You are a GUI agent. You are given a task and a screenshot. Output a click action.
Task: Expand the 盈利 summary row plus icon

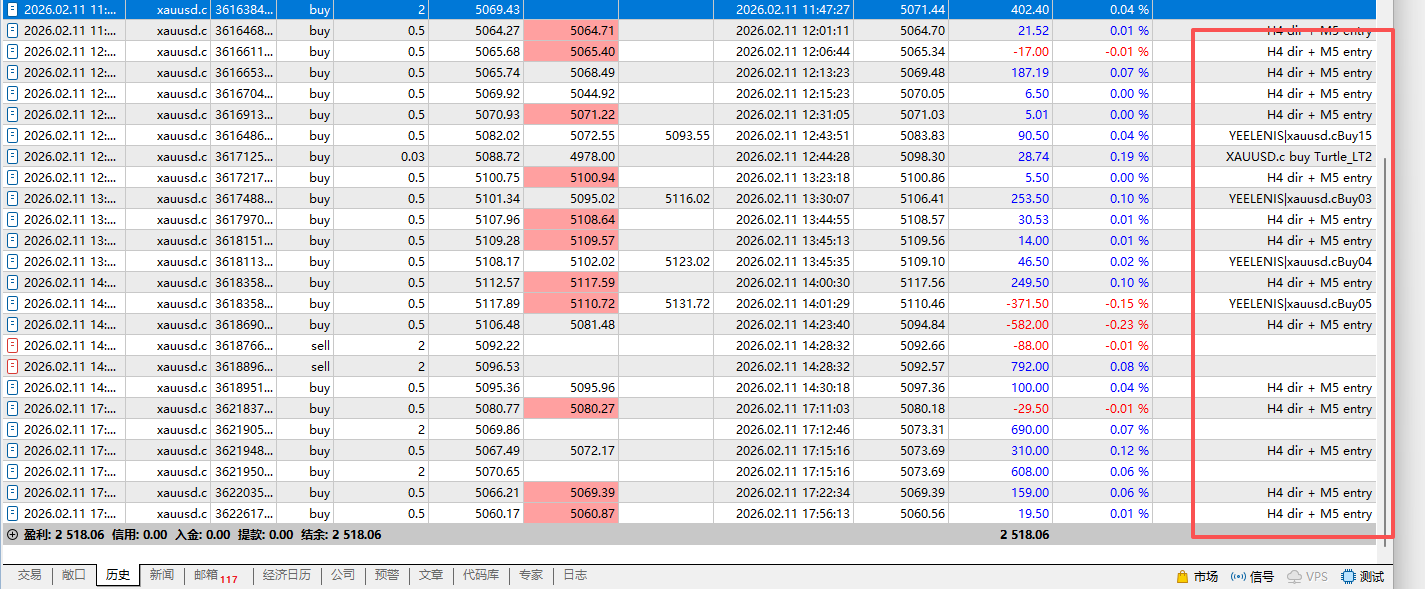(12, 534)
